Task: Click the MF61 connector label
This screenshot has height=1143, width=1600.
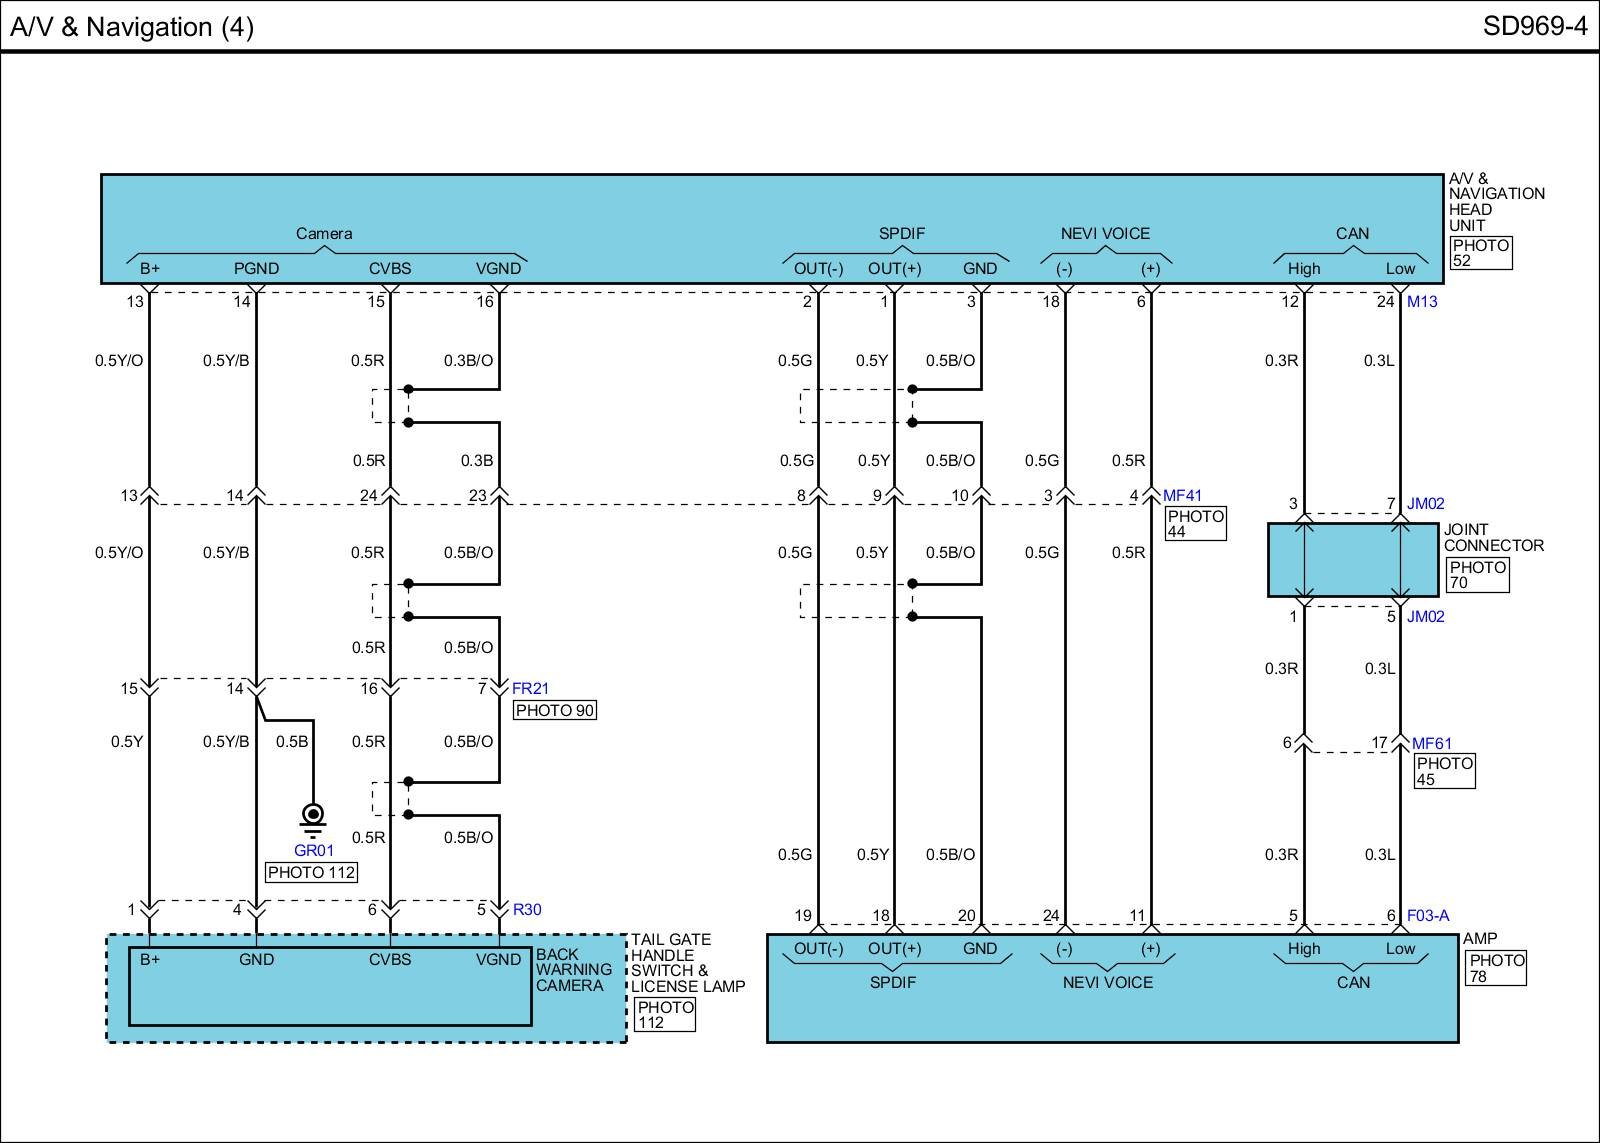Action: pos(1431,743)
